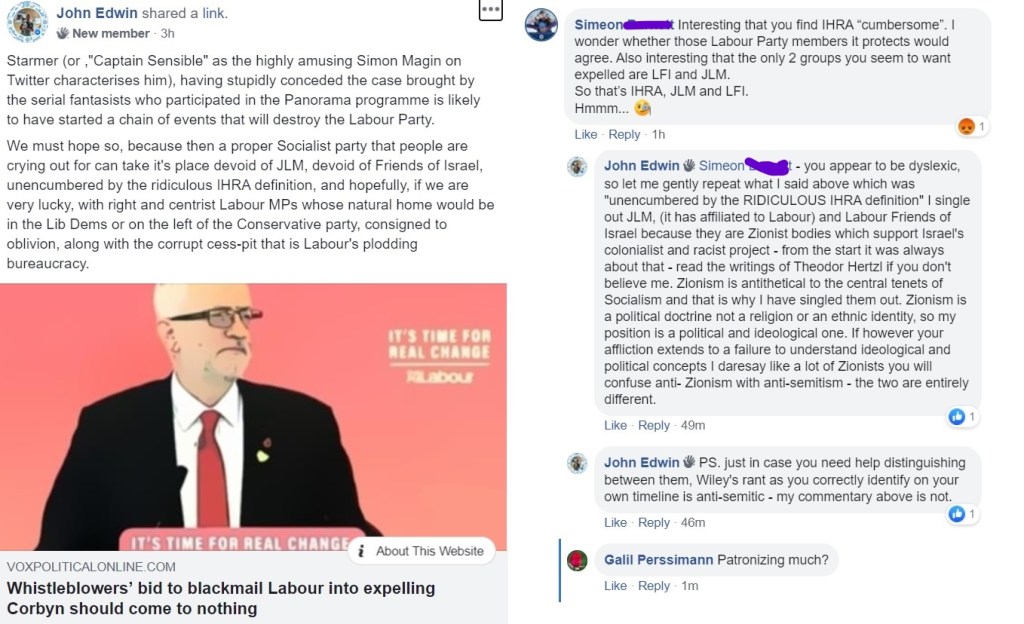The image size is (1024, 624).
Task: Click Simeon's commenter avatar
Action: coord(541,25)
